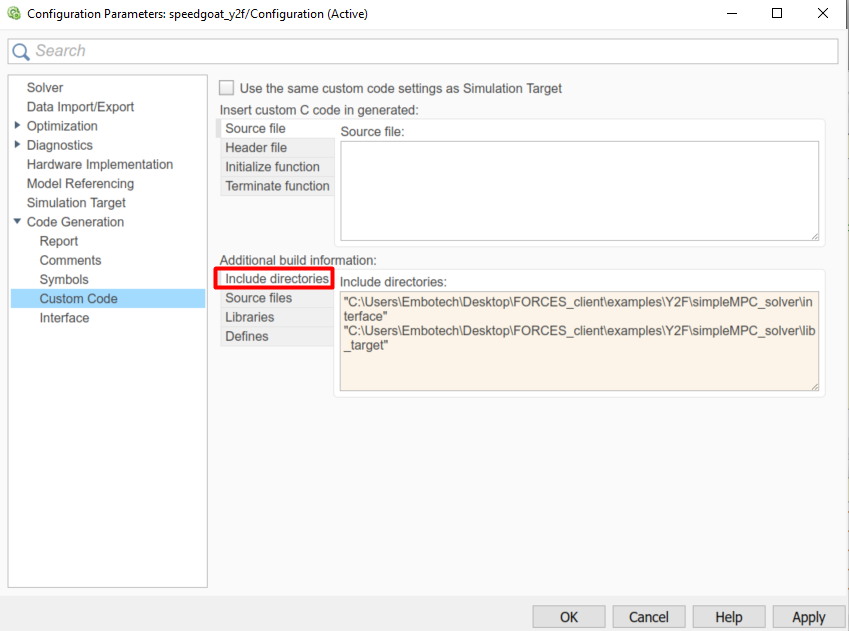Screen dimensions: 849x631
Task: Collapse the Code Generation tree node
Action: (18, 222)
